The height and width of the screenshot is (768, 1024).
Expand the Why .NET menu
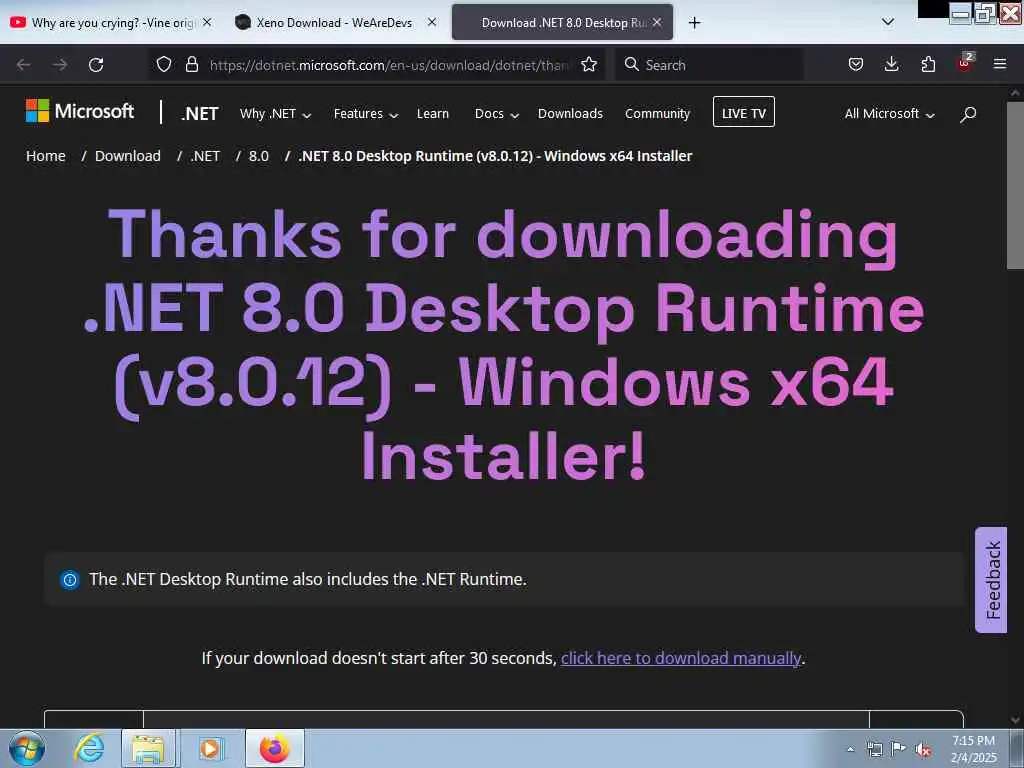(x=275, y=114)
